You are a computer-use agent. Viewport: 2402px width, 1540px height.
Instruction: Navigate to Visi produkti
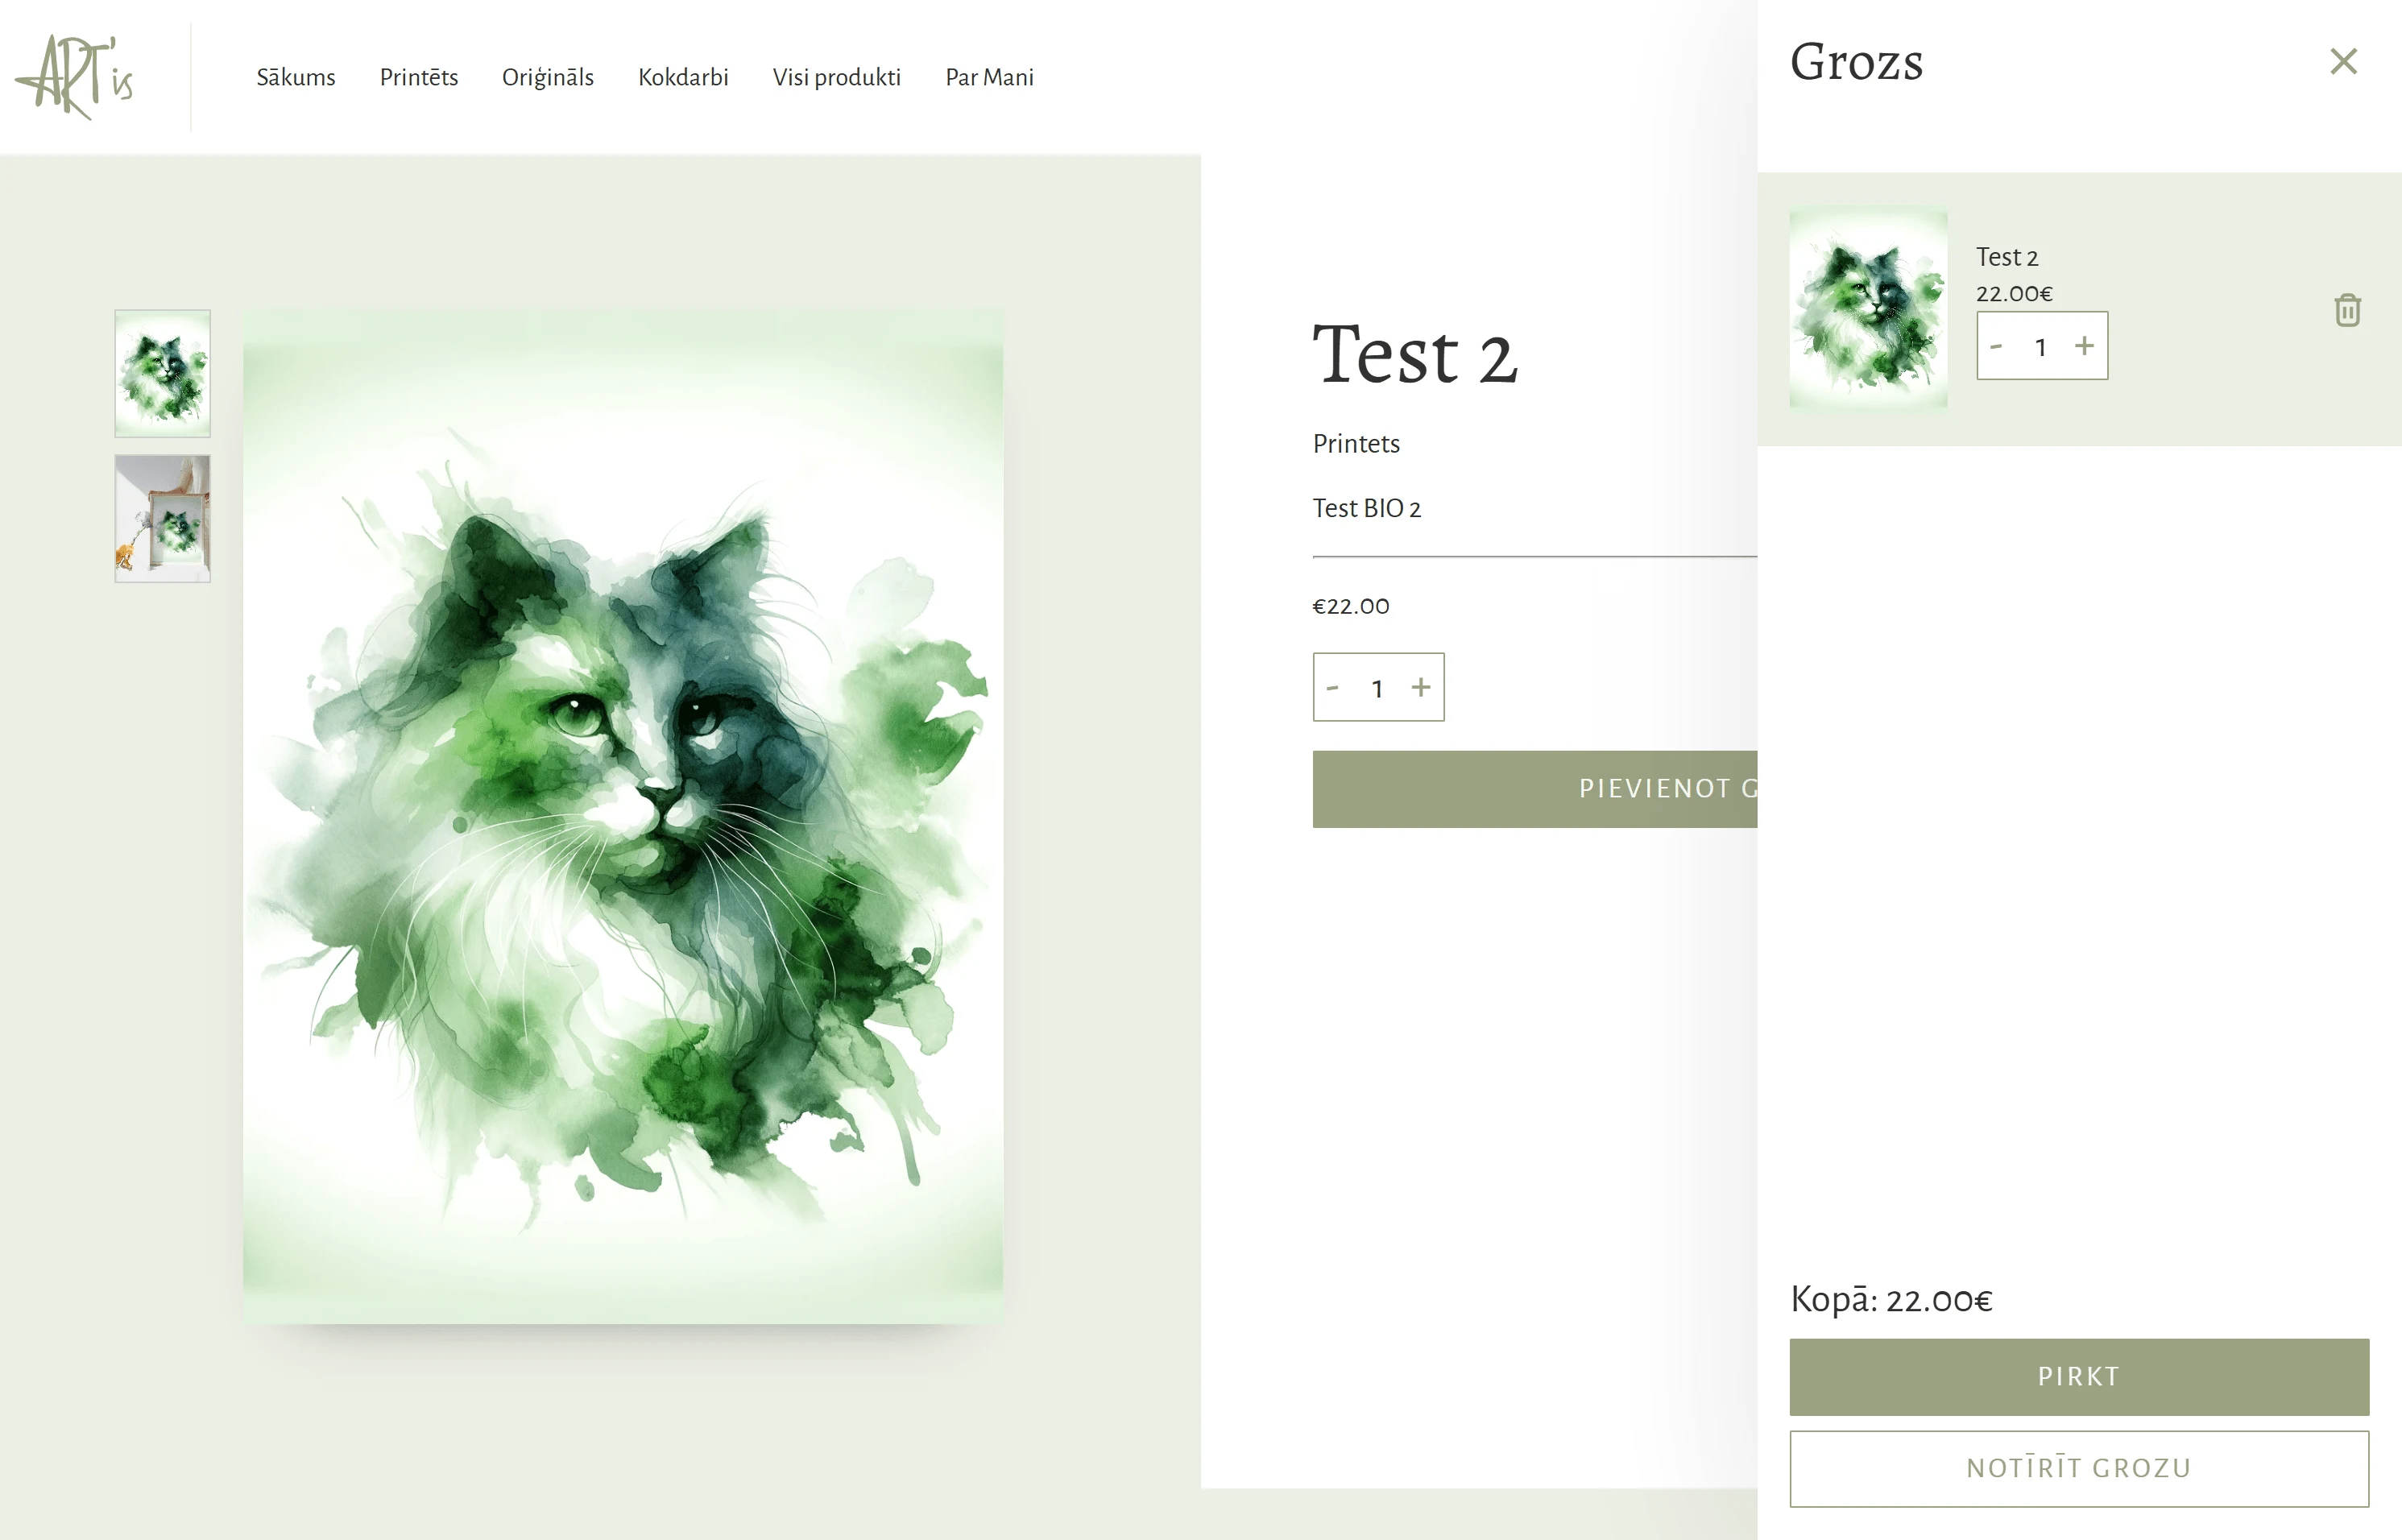(x=836, y=77)
